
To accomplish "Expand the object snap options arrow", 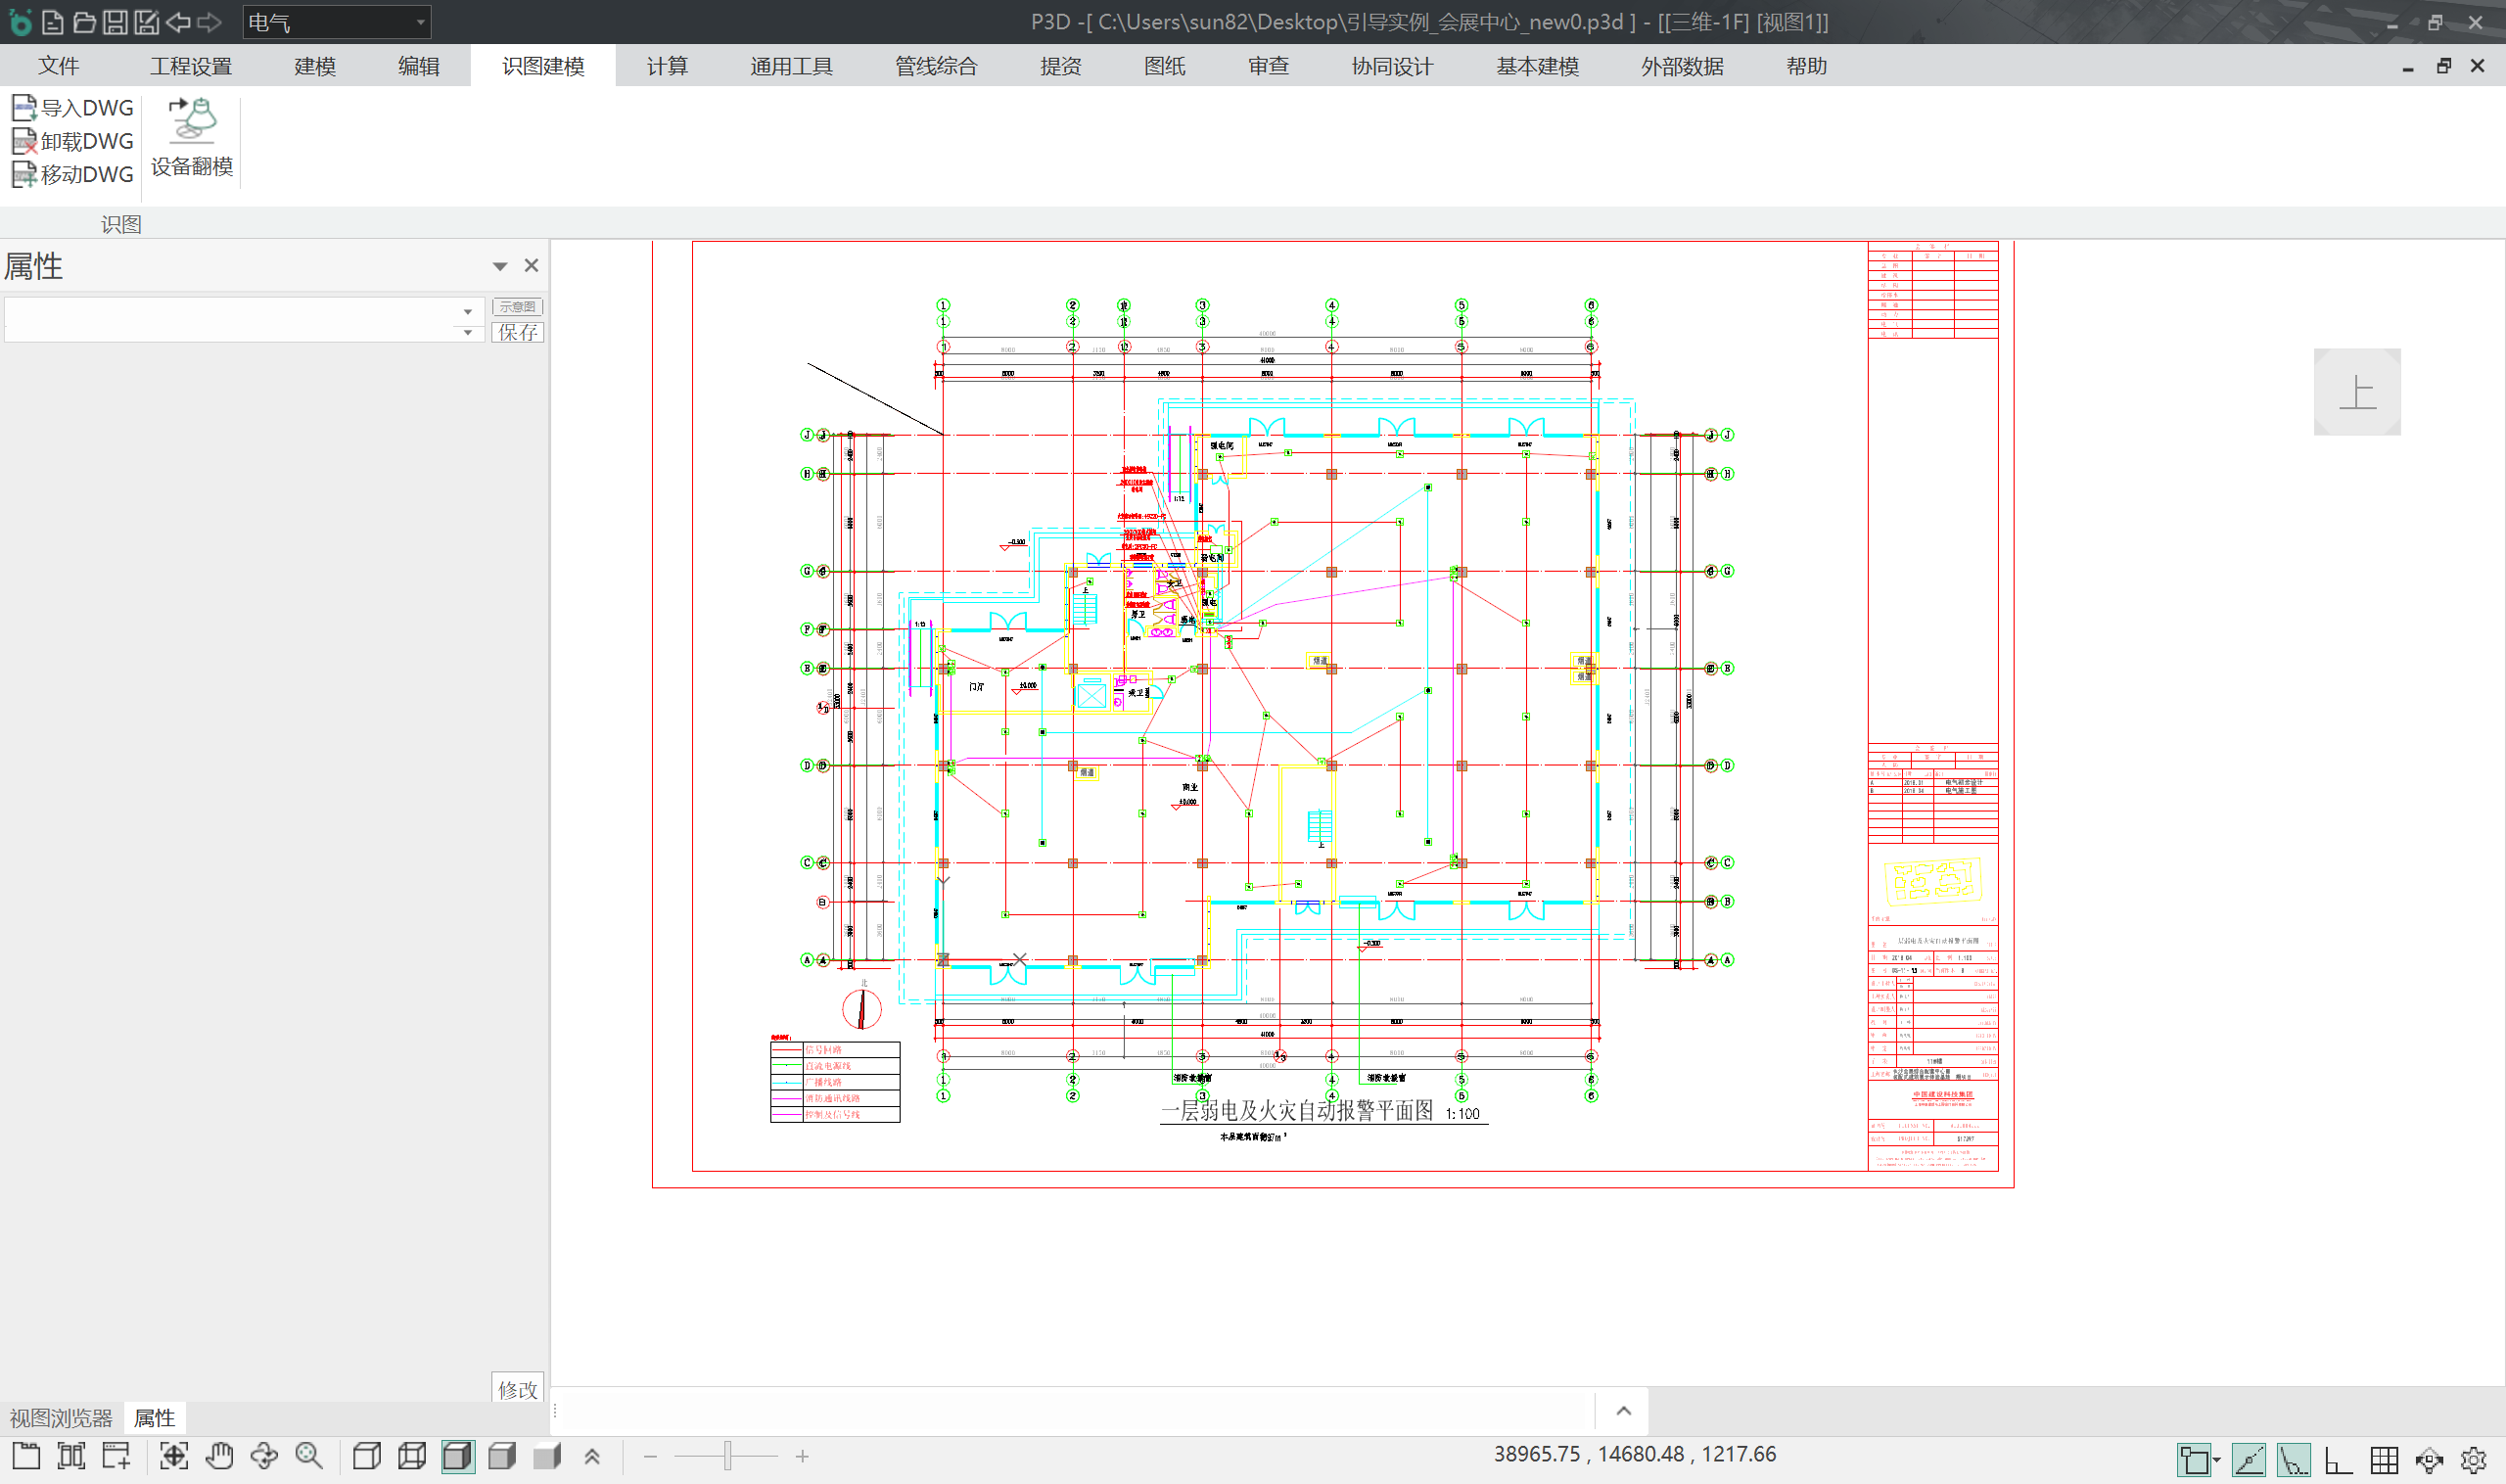I will 2217,1460.
